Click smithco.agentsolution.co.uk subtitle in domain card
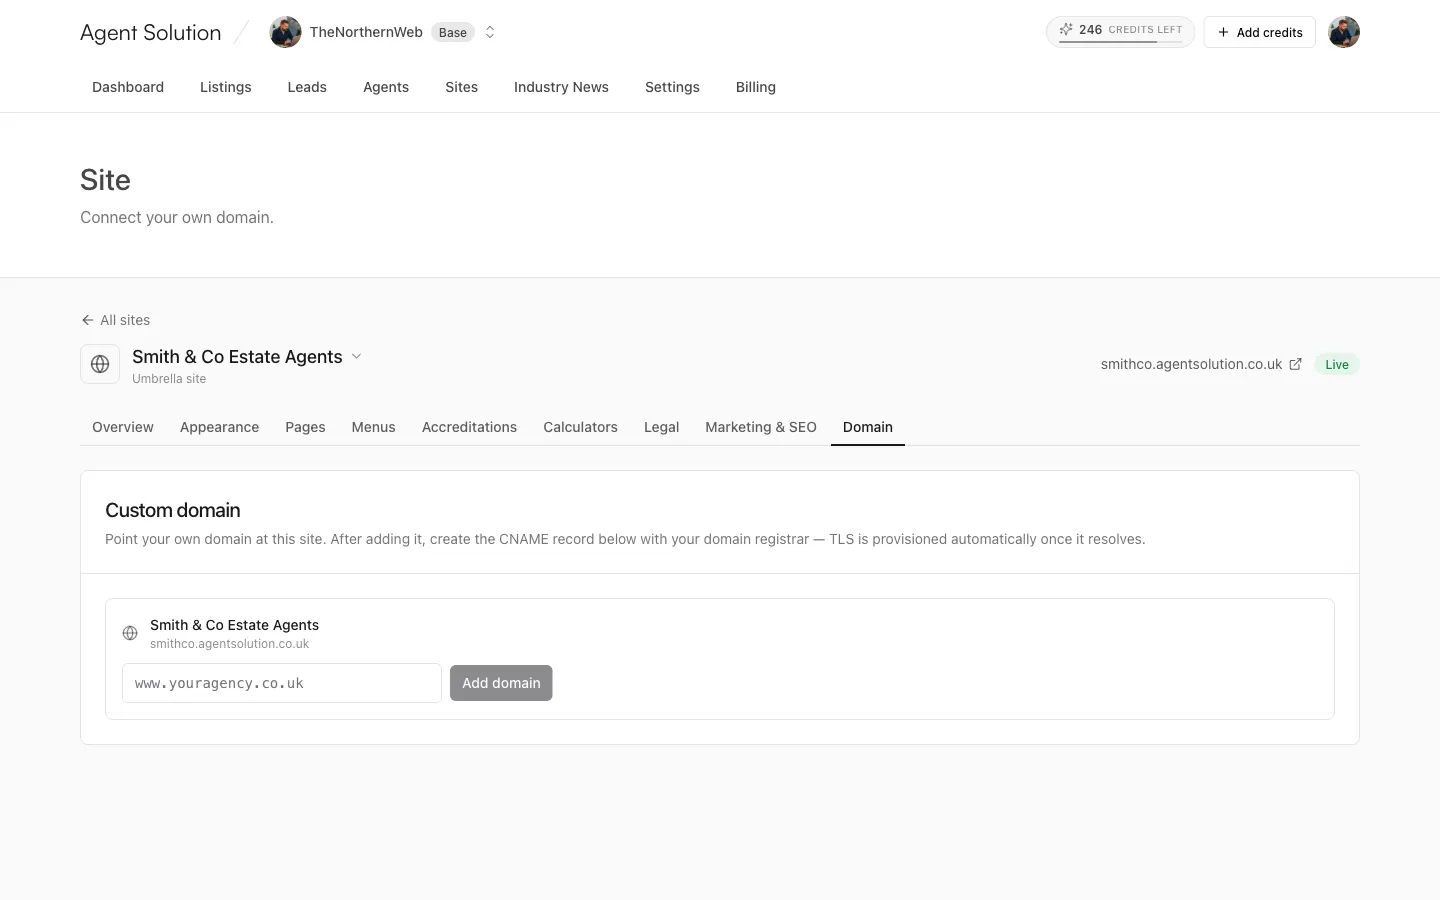This screenshot has height=900, width=1440. click(229, 644)
